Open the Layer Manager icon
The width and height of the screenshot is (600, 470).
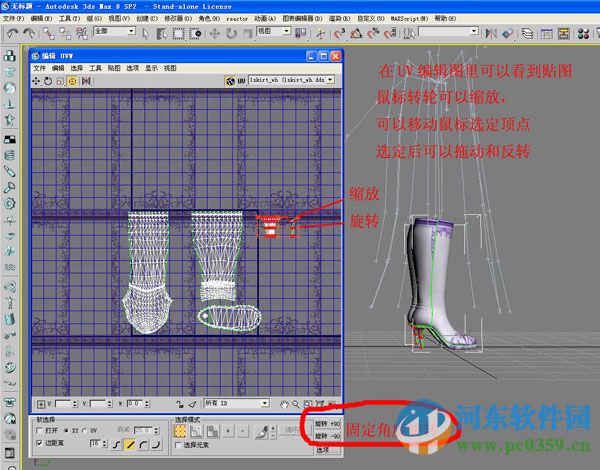click(x=527, y=34)
